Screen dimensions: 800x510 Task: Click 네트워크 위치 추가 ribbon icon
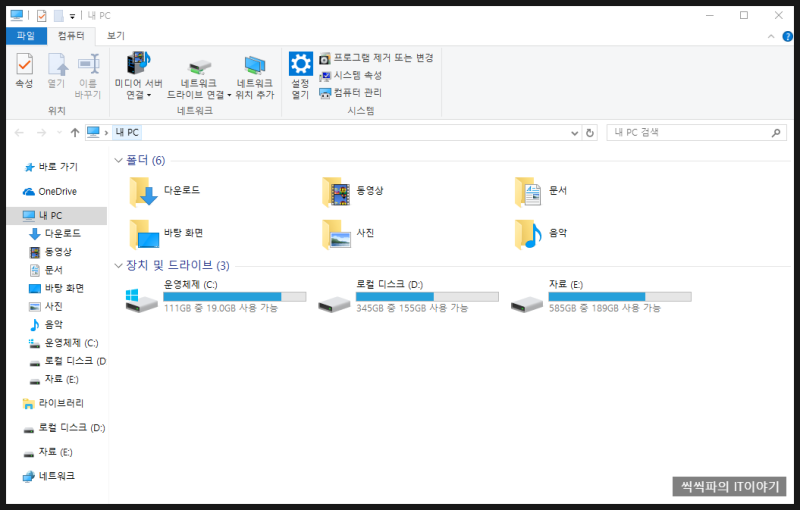click(255, 77)
